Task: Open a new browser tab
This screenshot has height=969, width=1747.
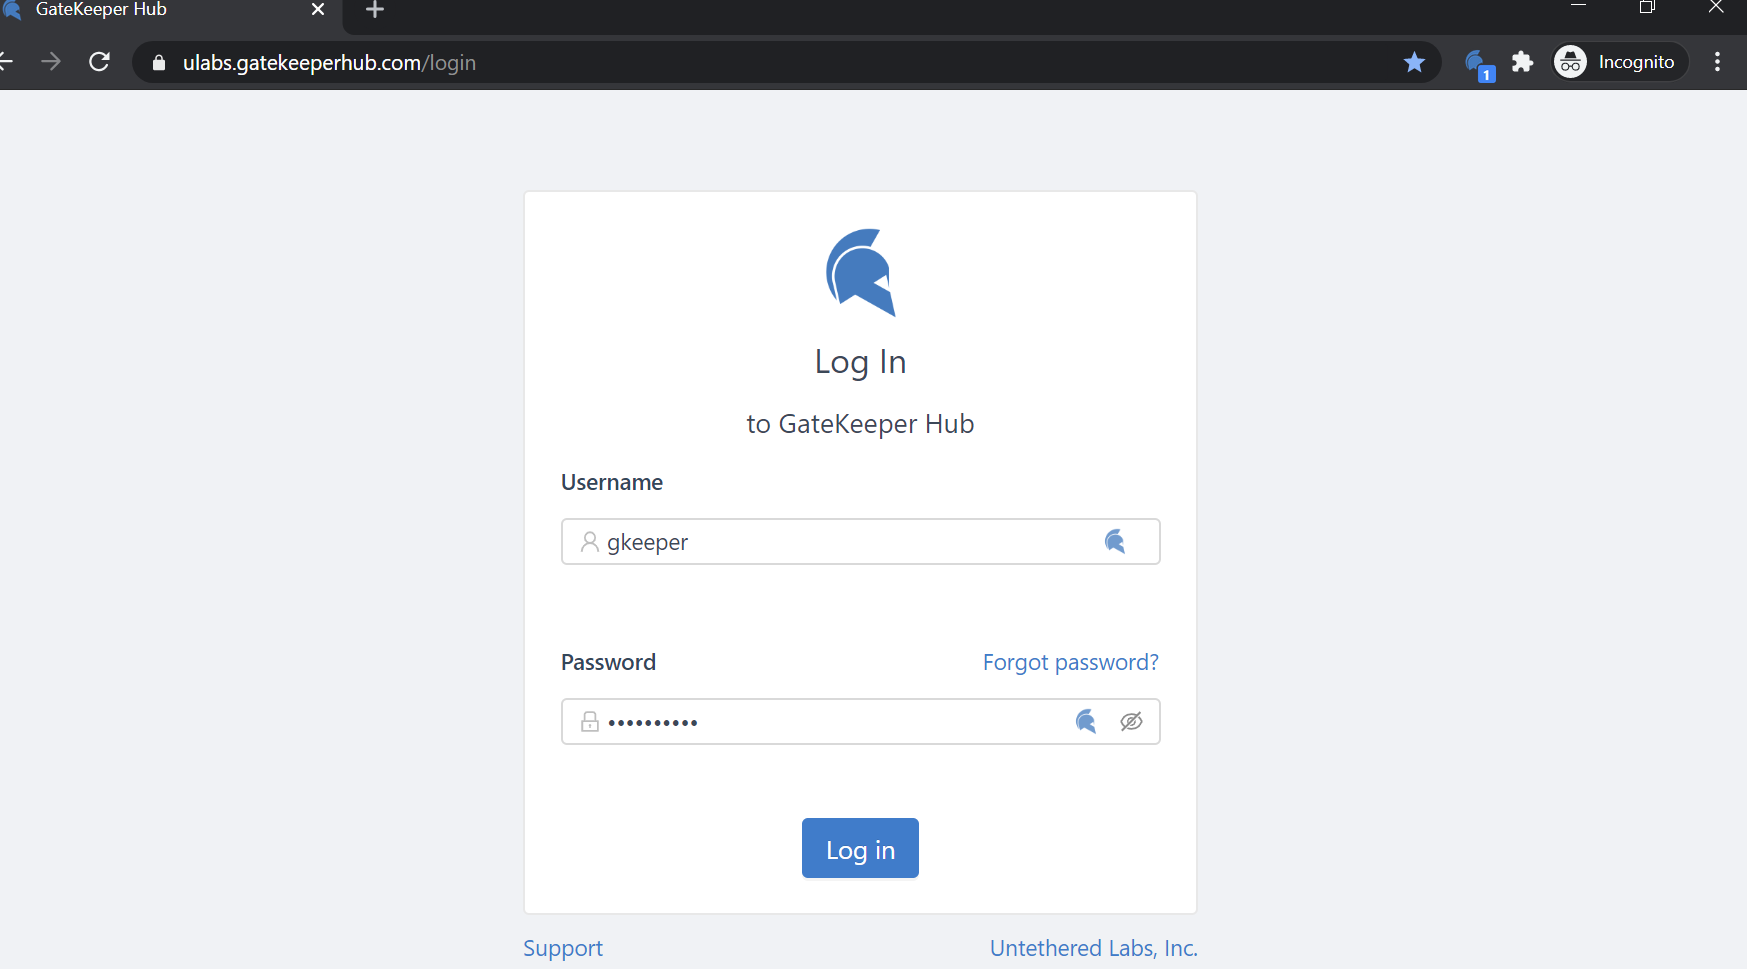Action: [x=375, y=10]
